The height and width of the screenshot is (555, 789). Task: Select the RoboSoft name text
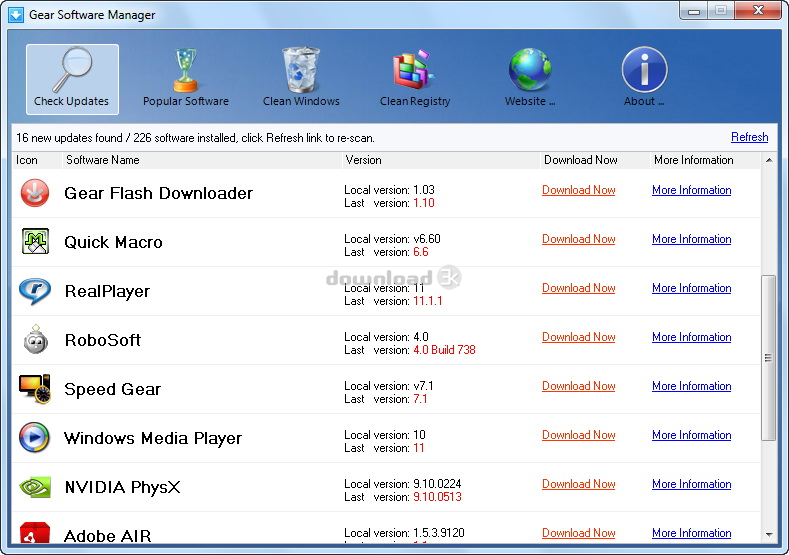coord(103,340)
